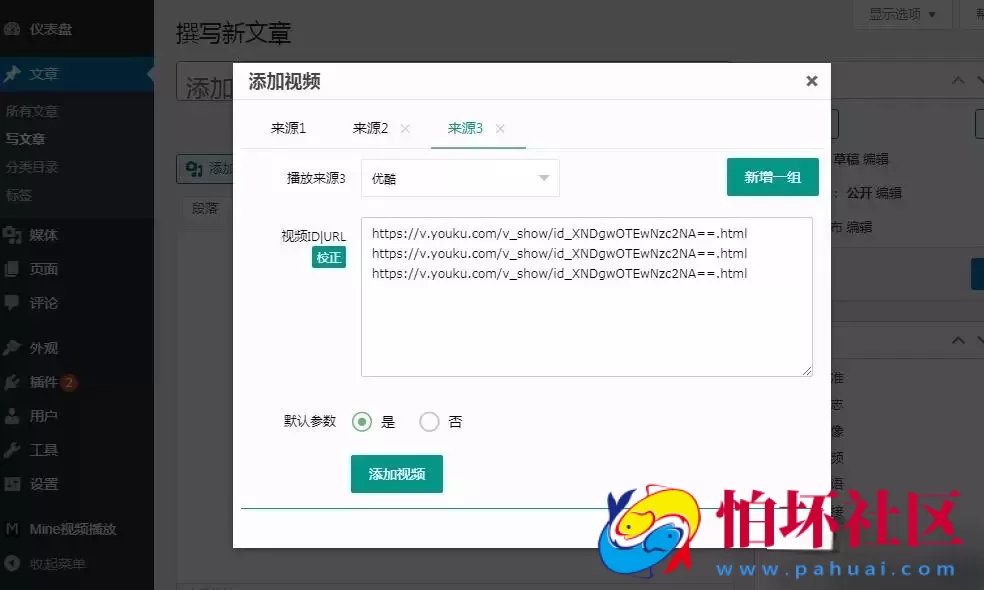
Task: Open 评论 comments via its speech bubble icon
Action: click(14, 302)
